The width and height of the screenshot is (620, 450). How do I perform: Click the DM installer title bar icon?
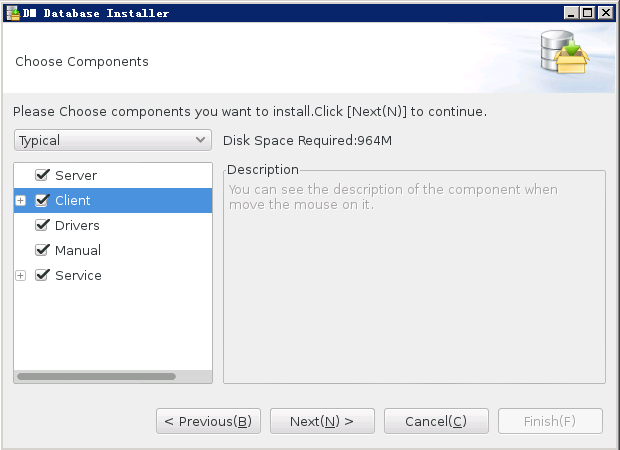[x=13, y=13]
